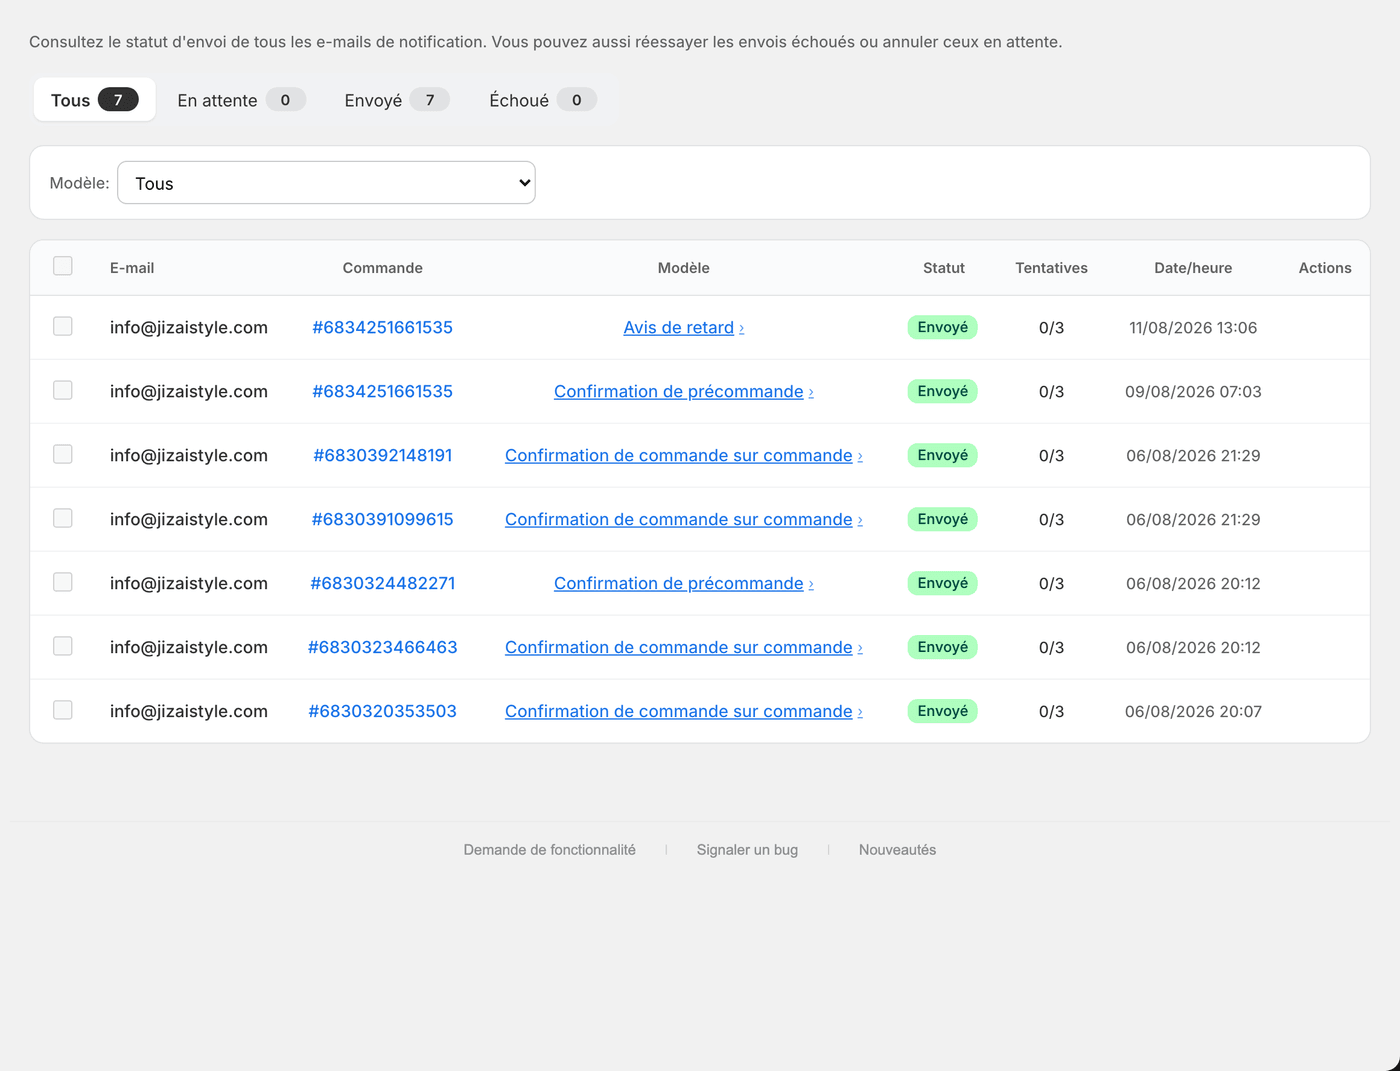This screenshot has height=1071, width=1400.
Task: Open order #6830391099615
Action: point(382,519)
